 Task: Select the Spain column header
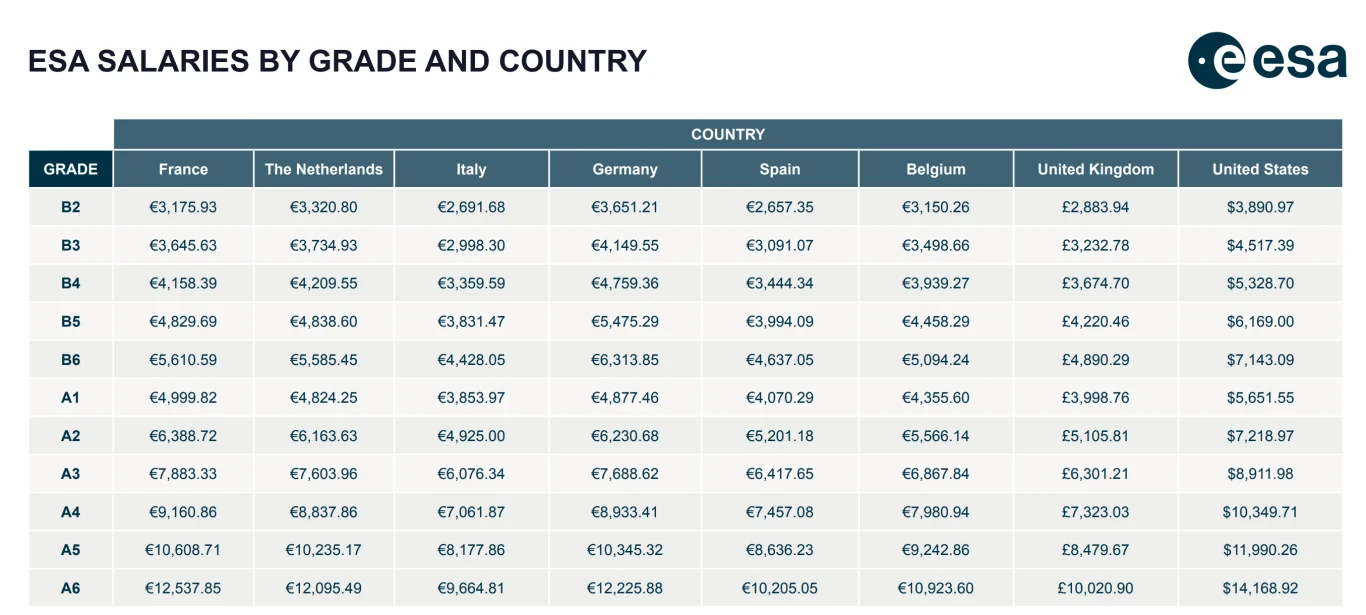pyautogui.click(x=780, y=169)
